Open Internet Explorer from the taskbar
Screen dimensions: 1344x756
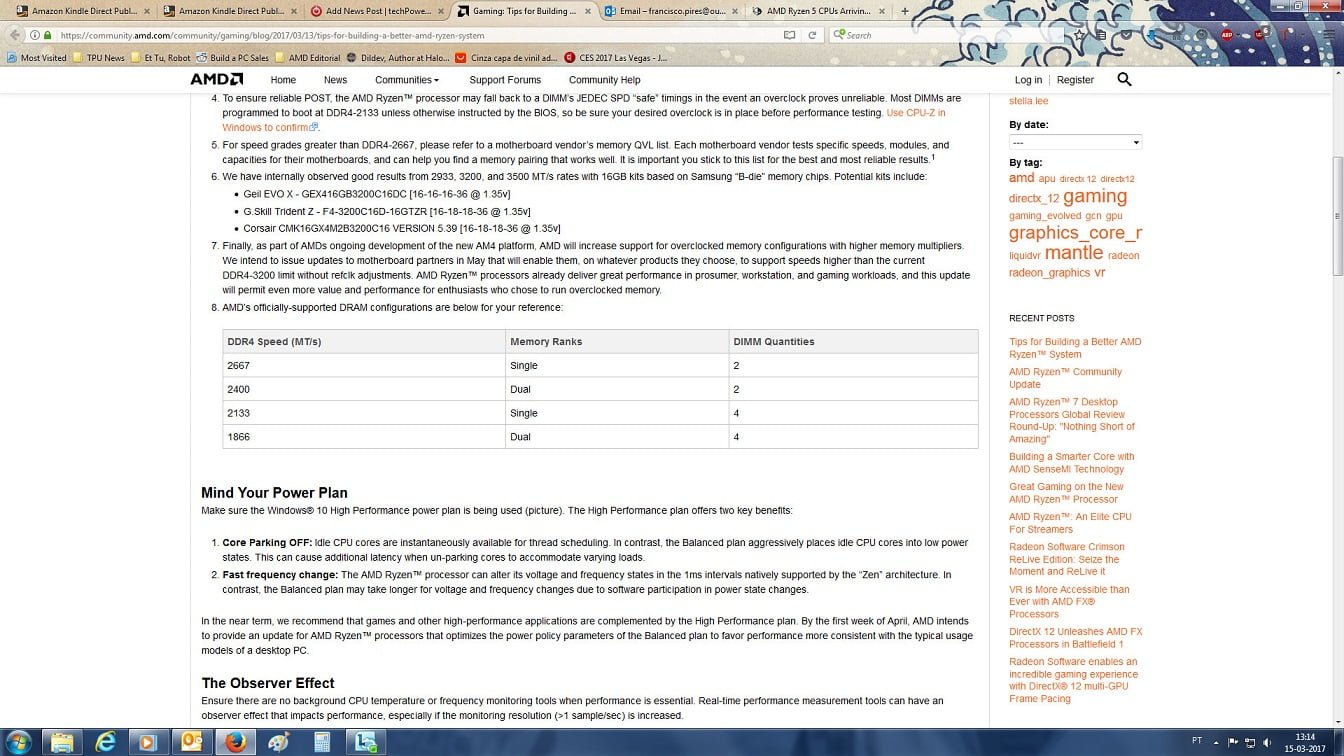[105, 742]
